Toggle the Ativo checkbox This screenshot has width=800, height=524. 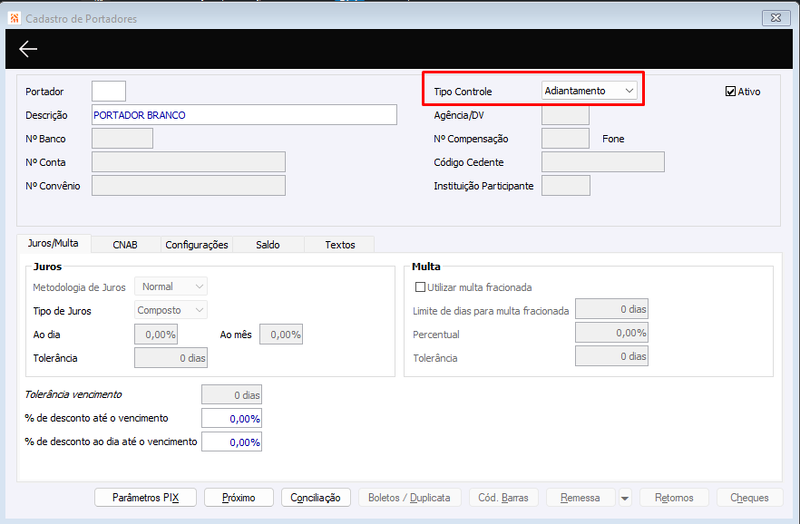730,91
